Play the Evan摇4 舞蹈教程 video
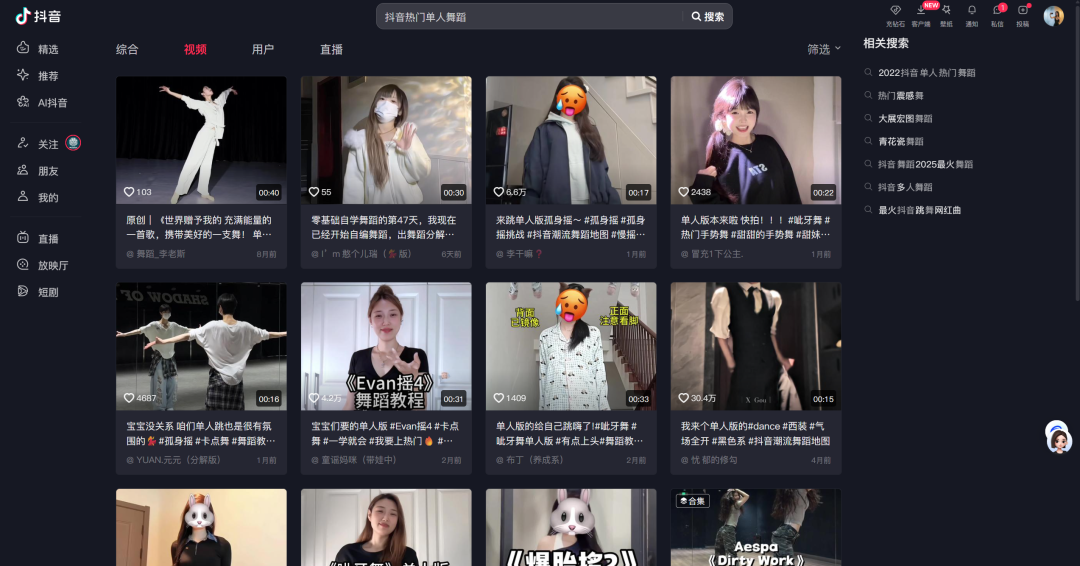This screenshot has height=566, width=1080. click(386, 346)
